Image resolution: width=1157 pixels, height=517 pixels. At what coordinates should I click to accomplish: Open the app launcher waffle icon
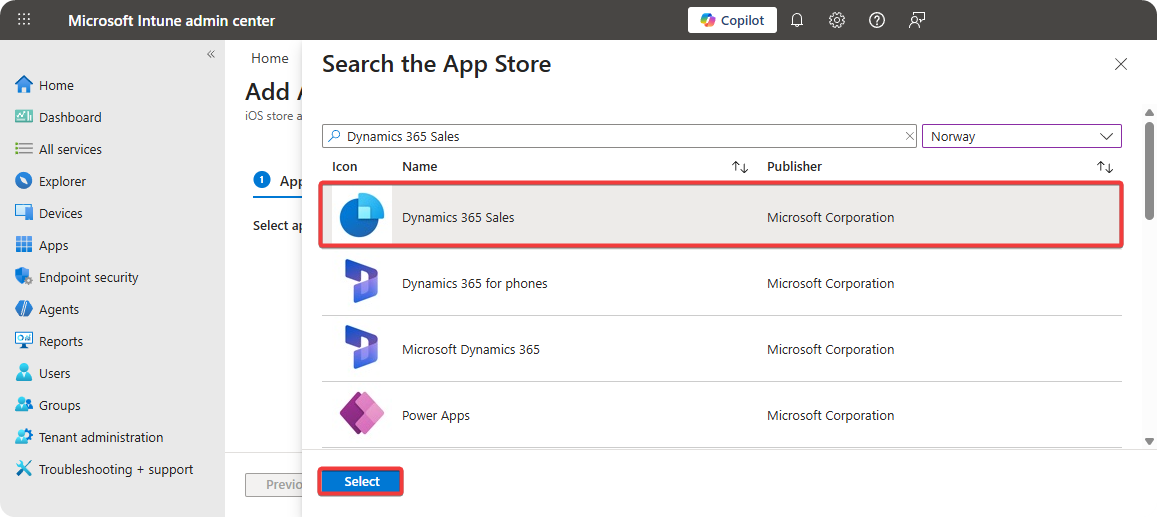[24, 20]
